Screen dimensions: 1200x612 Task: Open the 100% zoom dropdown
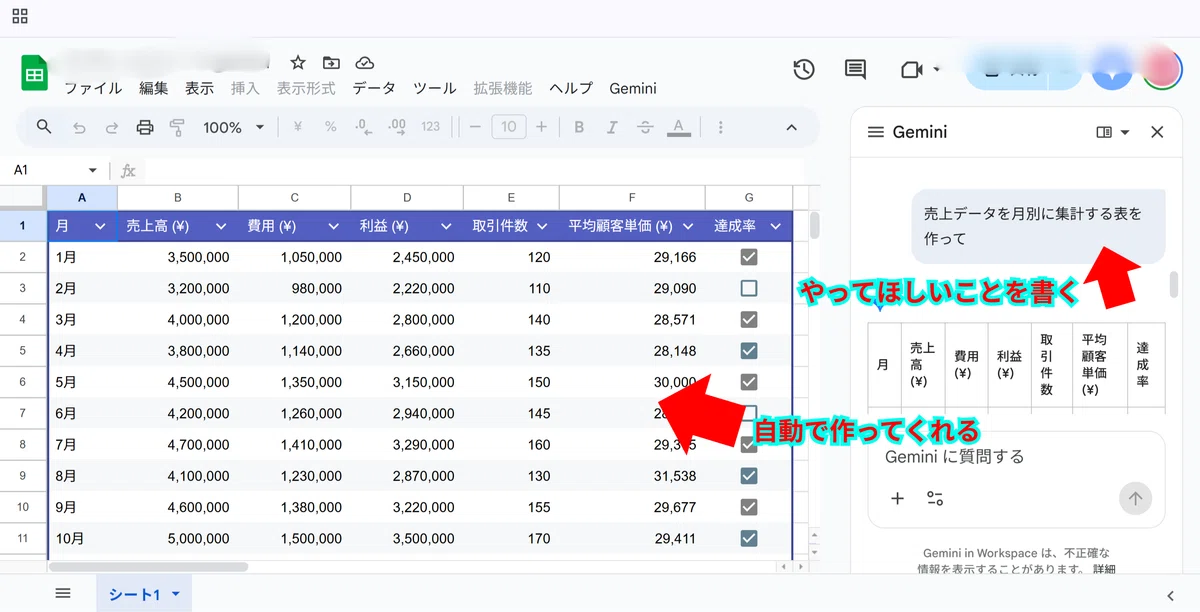click(234, 127)
